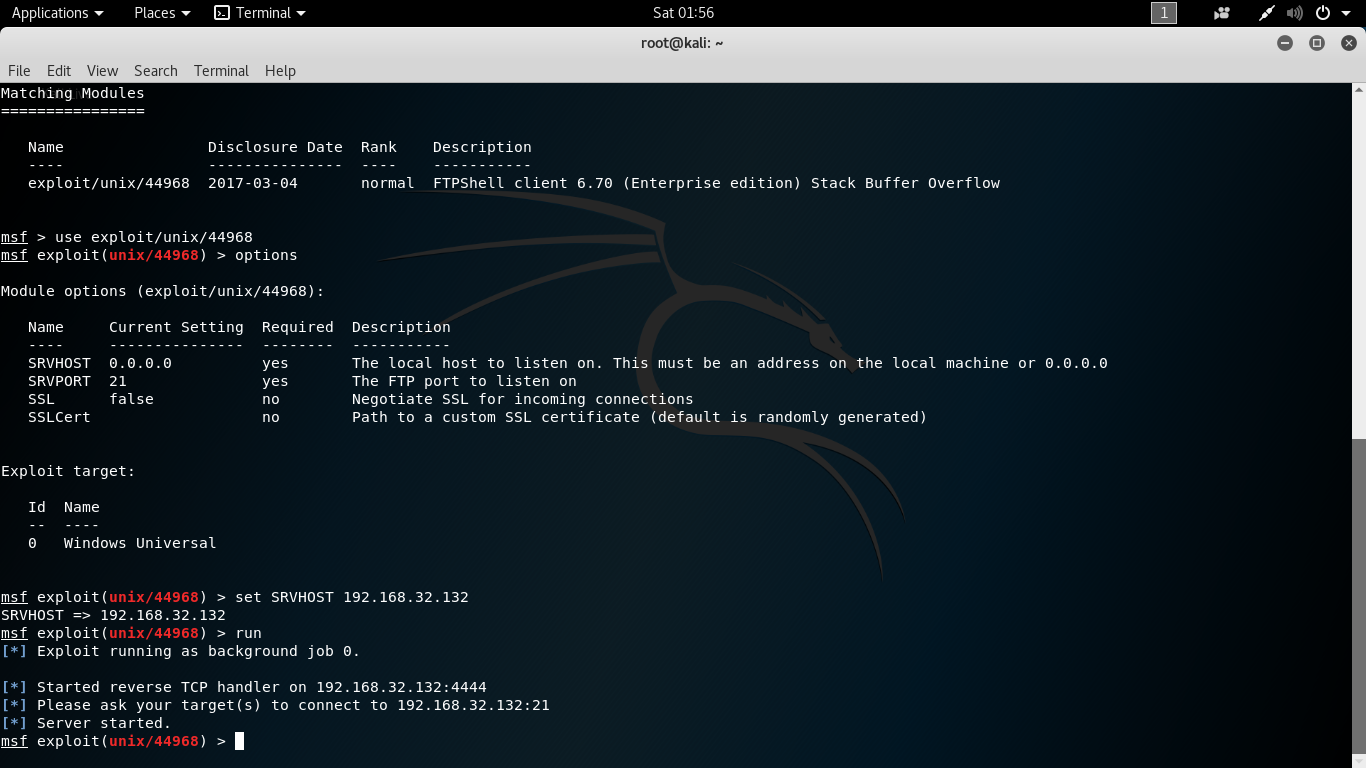1366x768 pixels.
Task: Click the power icon in top bar
Action: click(x=1323, y=13)
